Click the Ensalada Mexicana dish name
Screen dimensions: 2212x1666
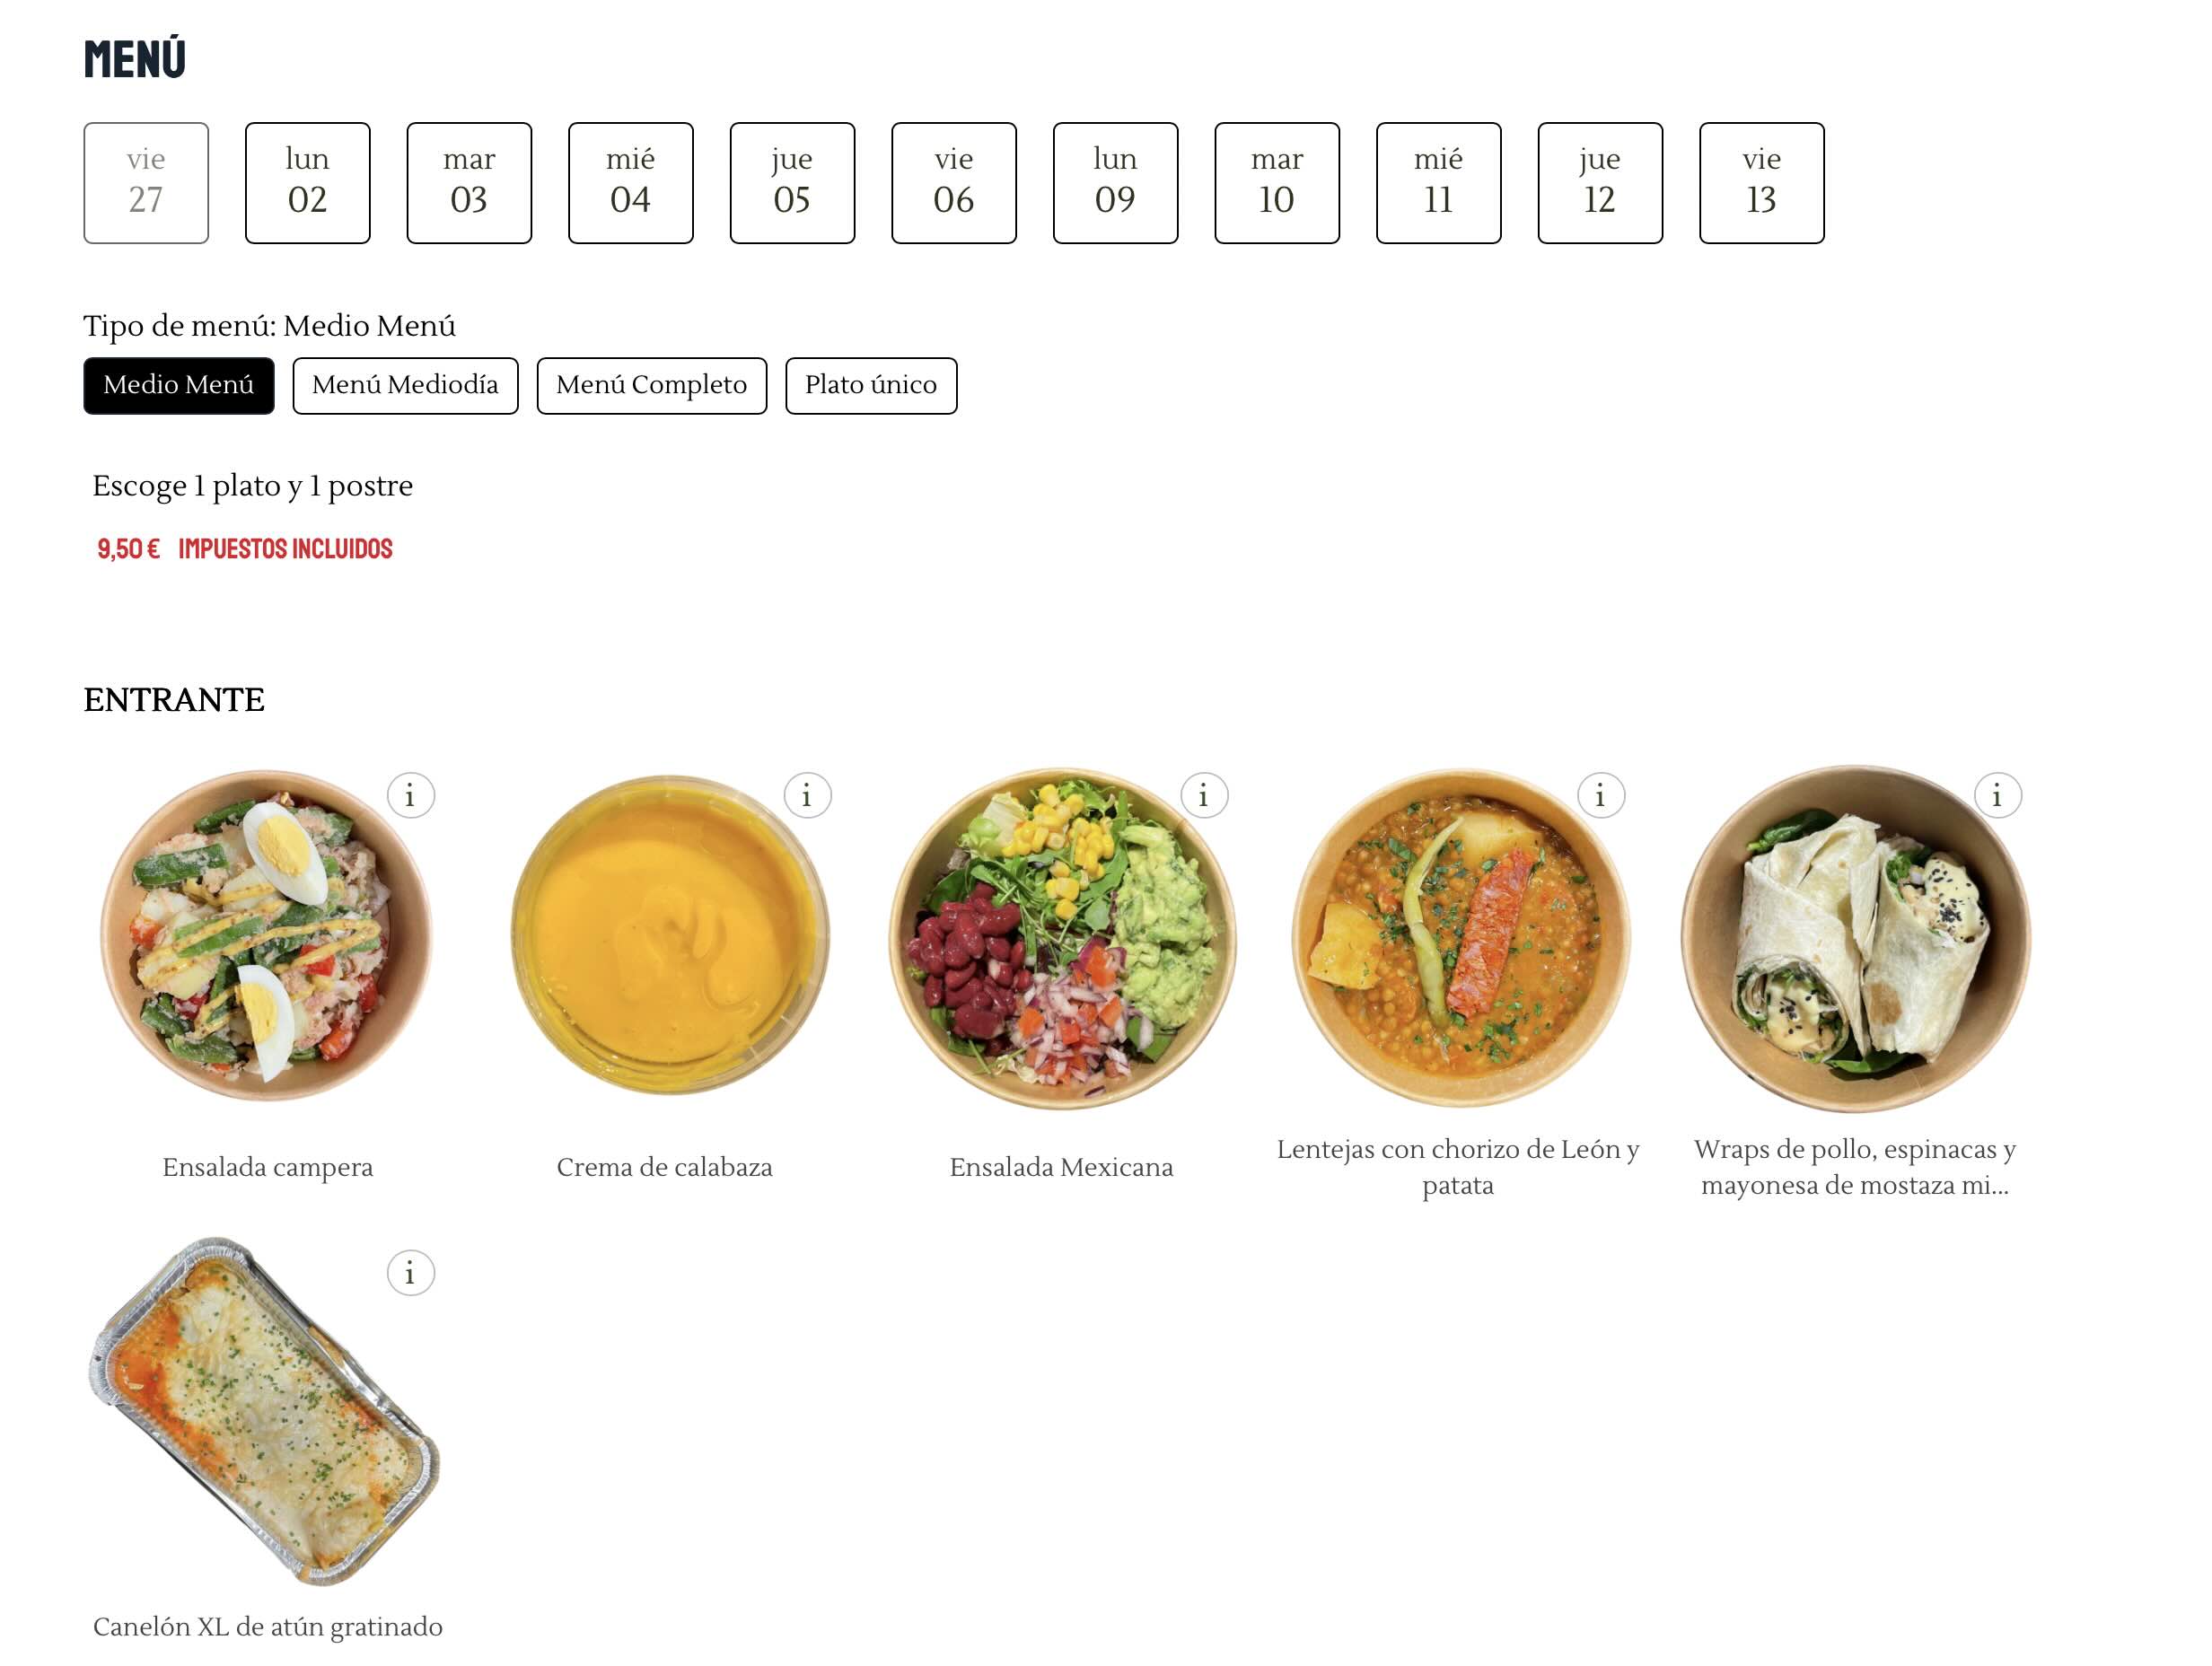pos(1061,1167)
